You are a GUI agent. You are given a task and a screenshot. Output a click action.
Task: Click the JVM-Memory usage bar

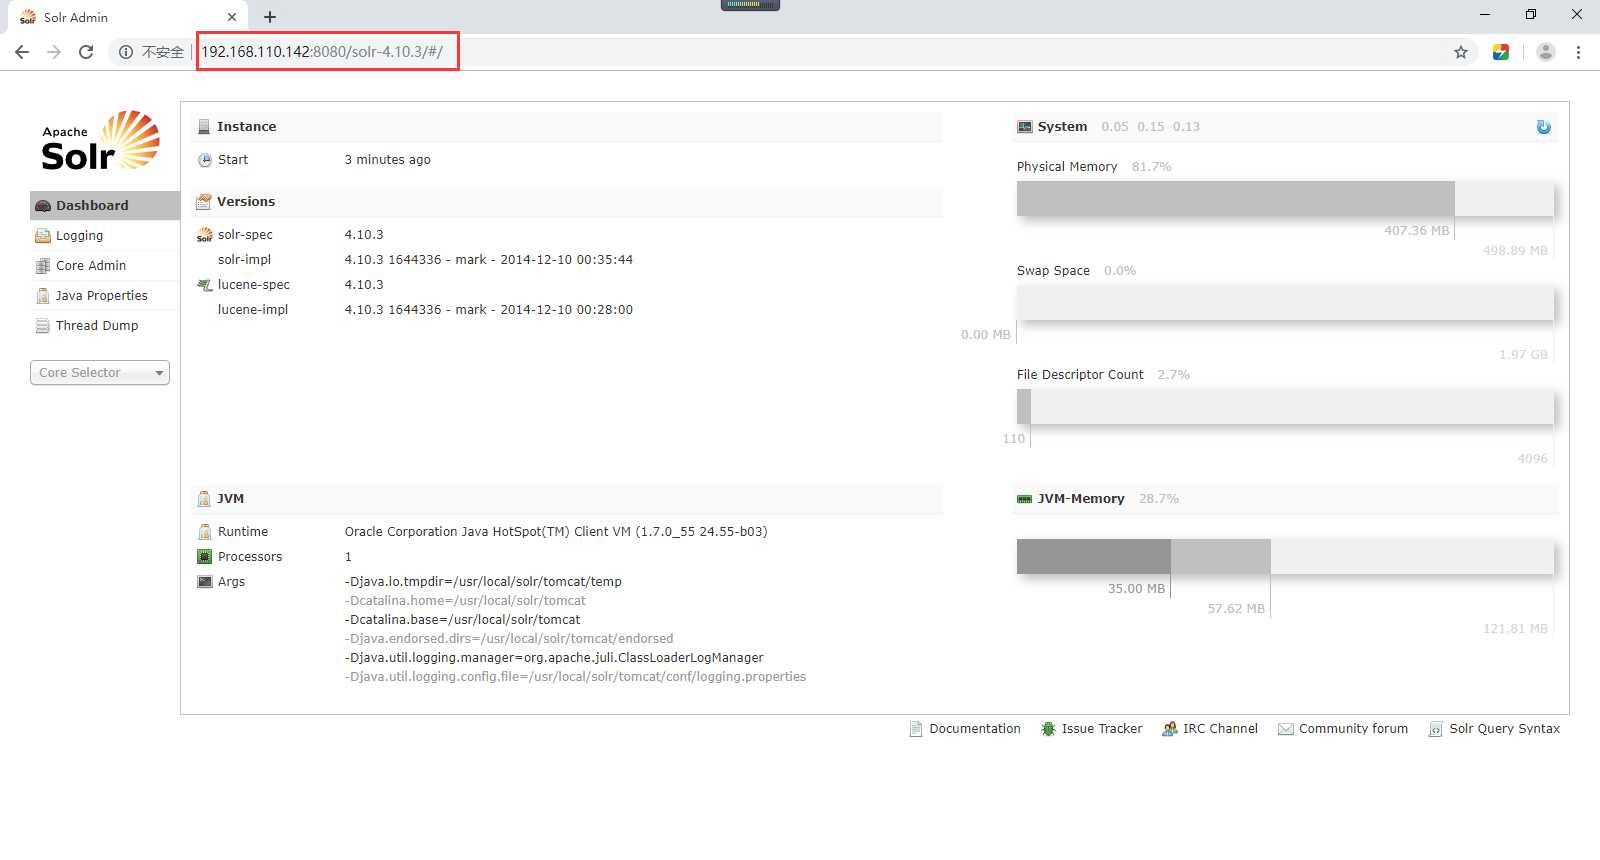click(1285, 556)
